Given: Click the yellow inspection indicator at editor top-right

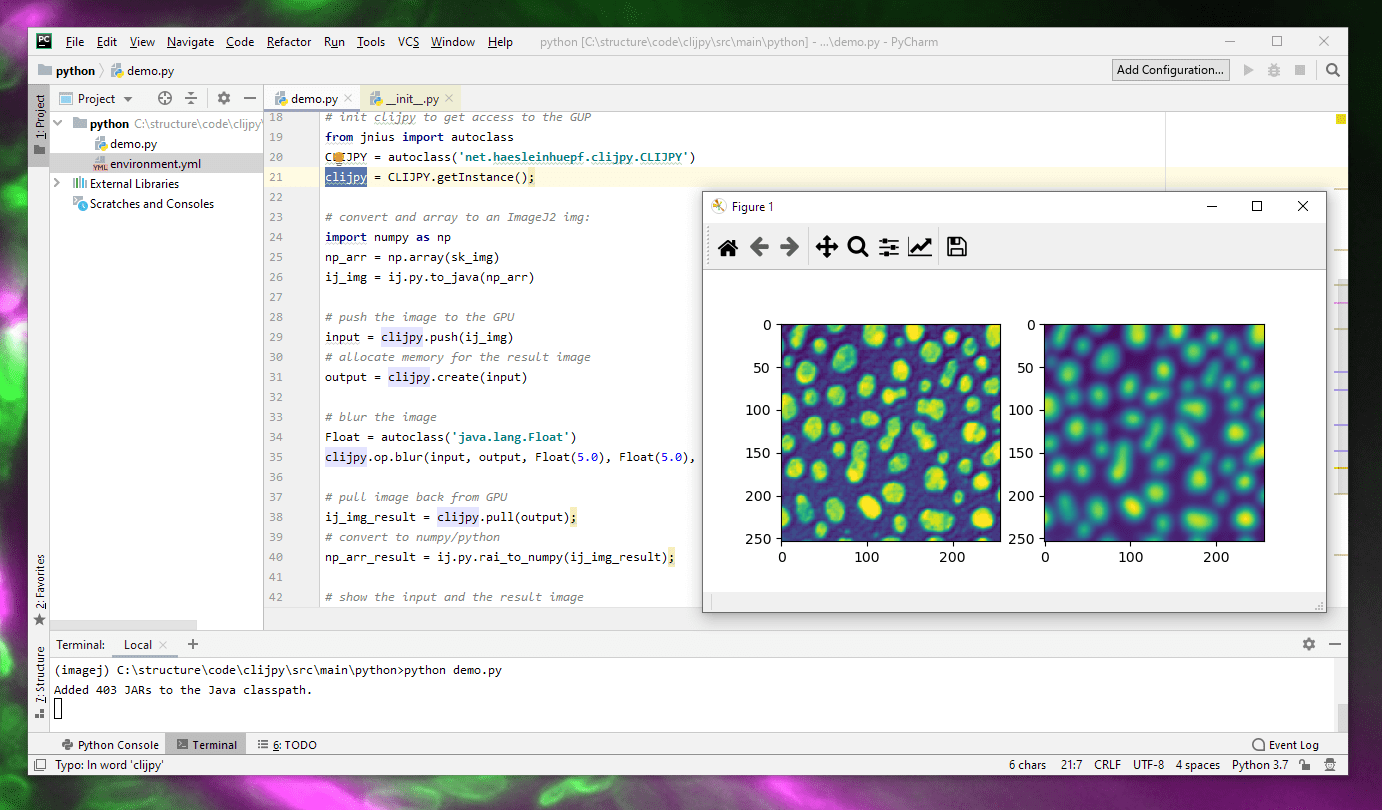Looking at the screenshot, I should (x=1341, y=118).
